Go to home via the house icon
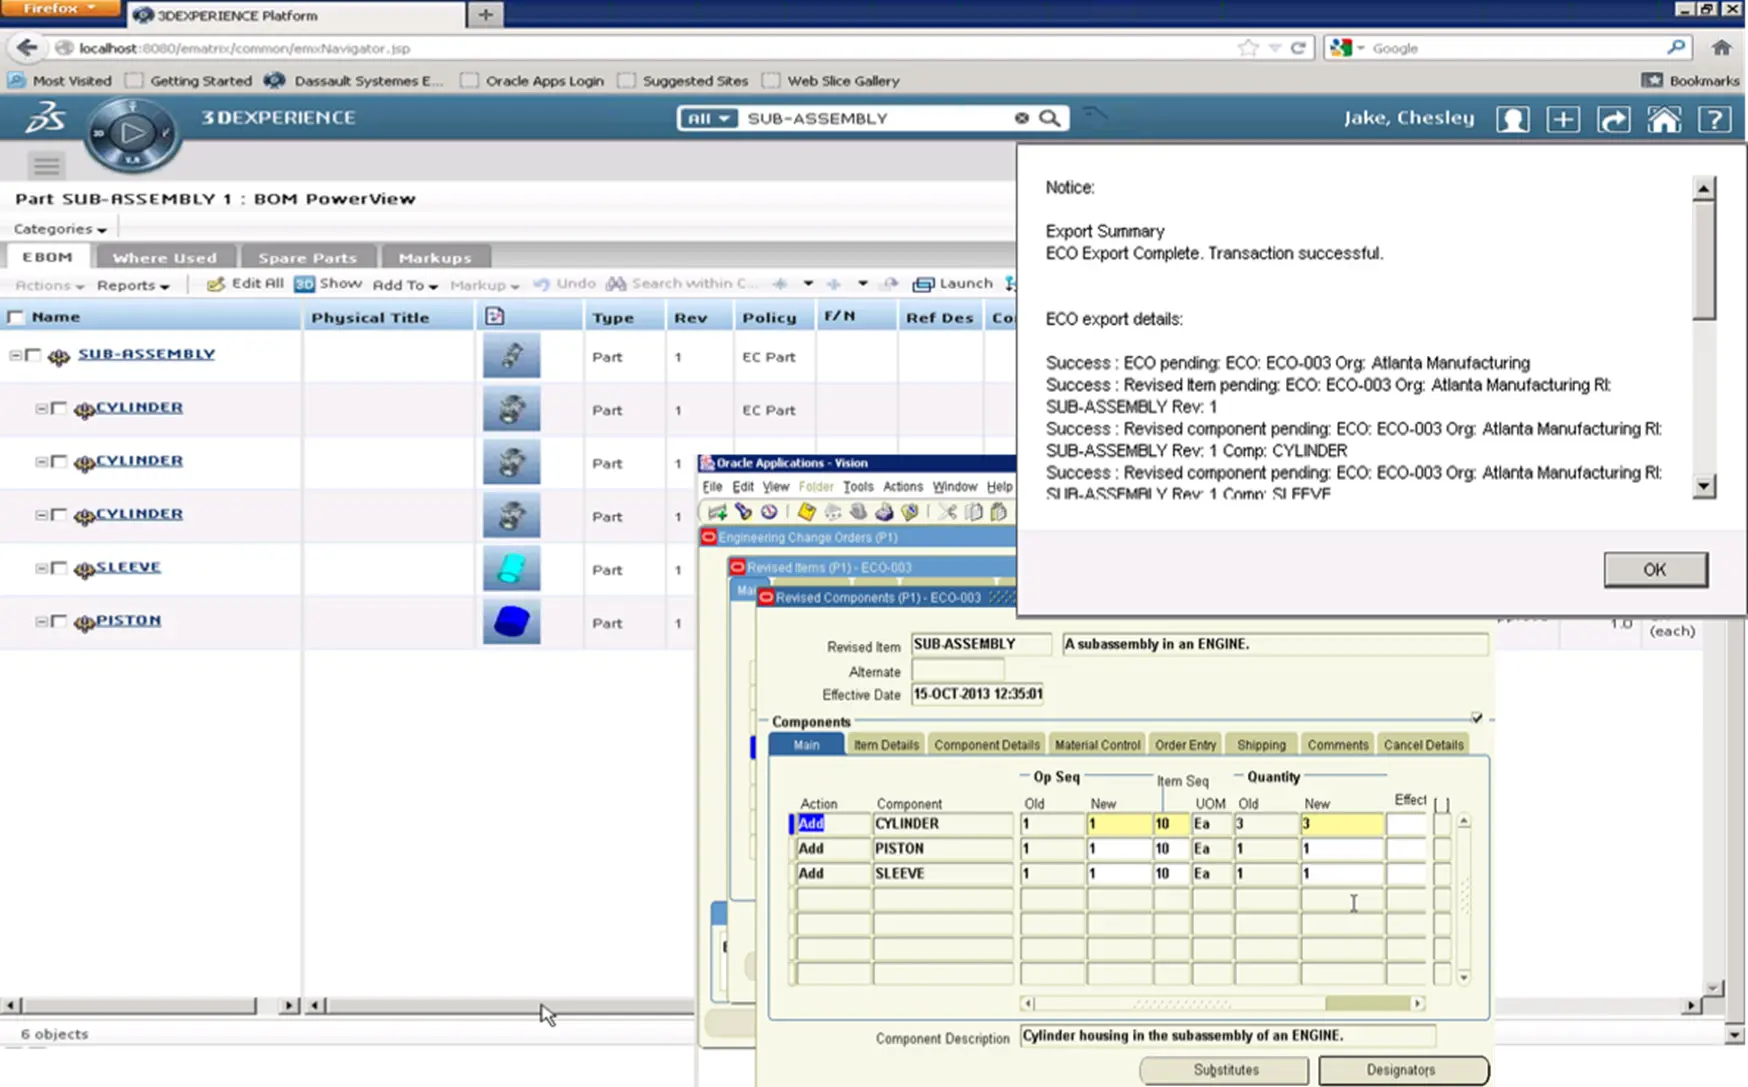 pyautogui.click(x=1664, y=120)
